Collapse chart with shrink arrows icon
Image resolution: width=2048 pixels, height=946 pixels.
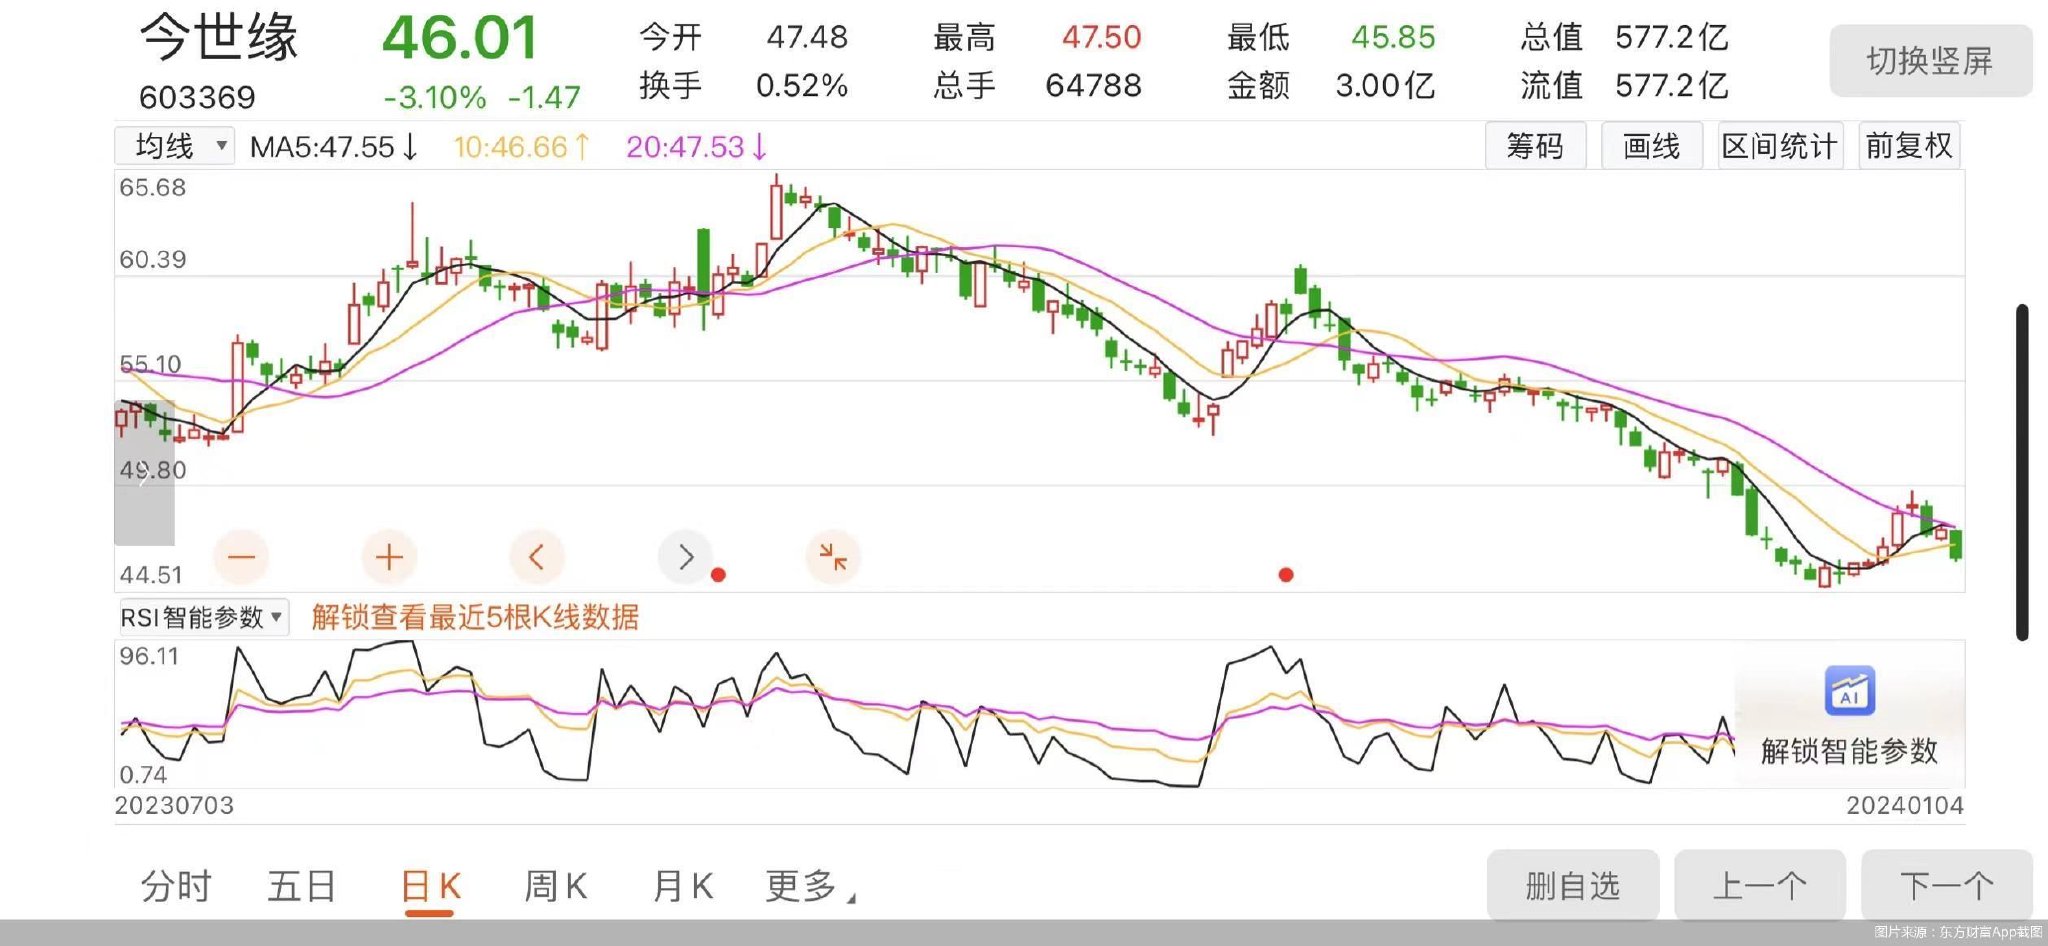pyautogui.click(x=833, y=557)
